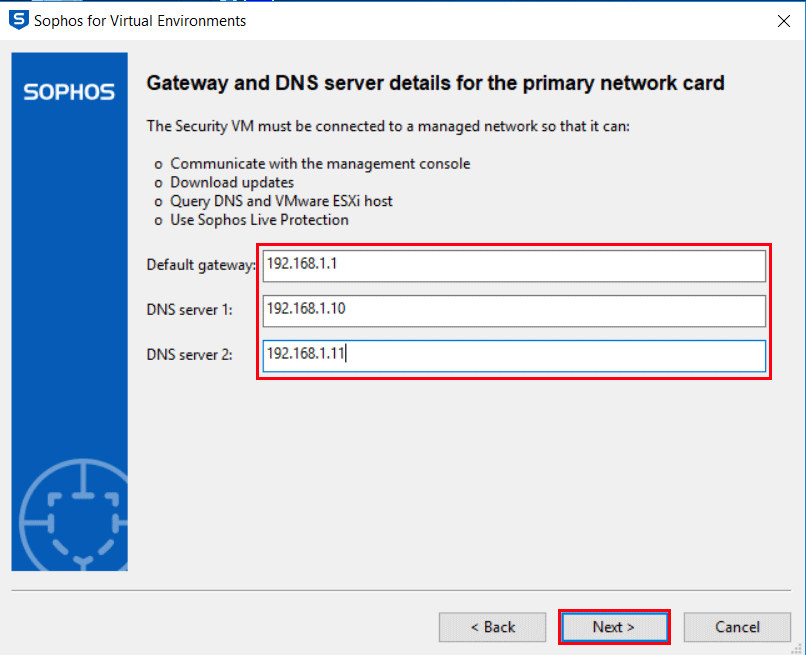Viewport: 806px width, 655px height.
Task: Click the 'DNS server 1:' label
Action: tap(189, 310)
